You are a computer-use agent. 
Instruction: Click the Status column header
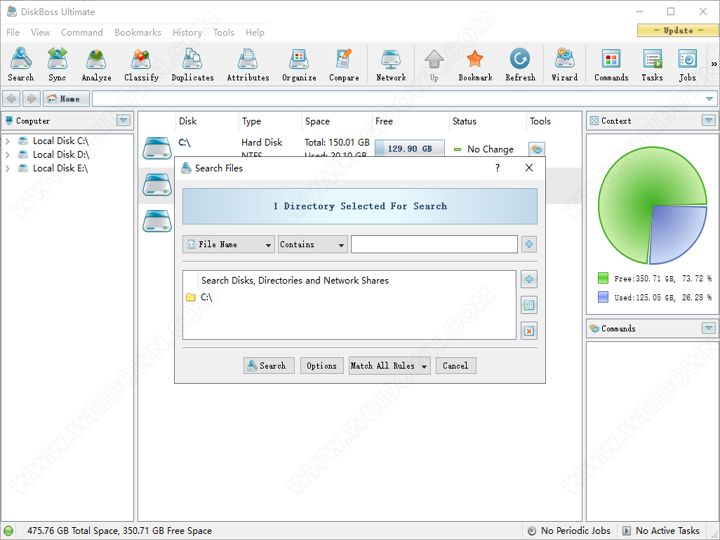point(464,121)
